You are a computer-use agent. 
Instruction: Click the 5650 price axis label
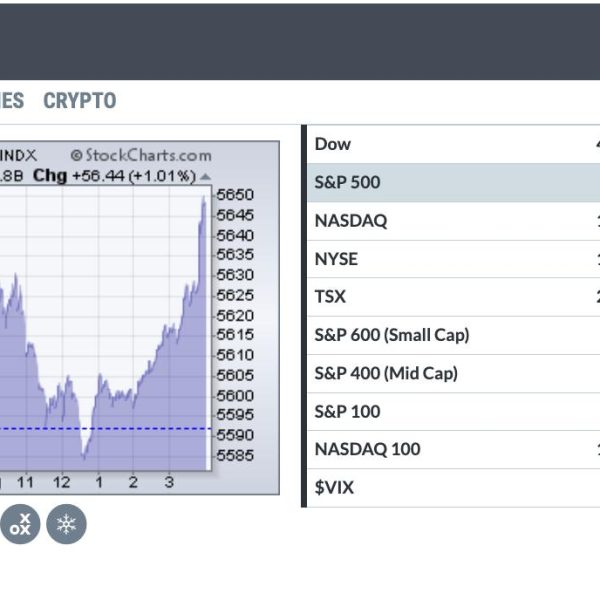tap(235, 195)
